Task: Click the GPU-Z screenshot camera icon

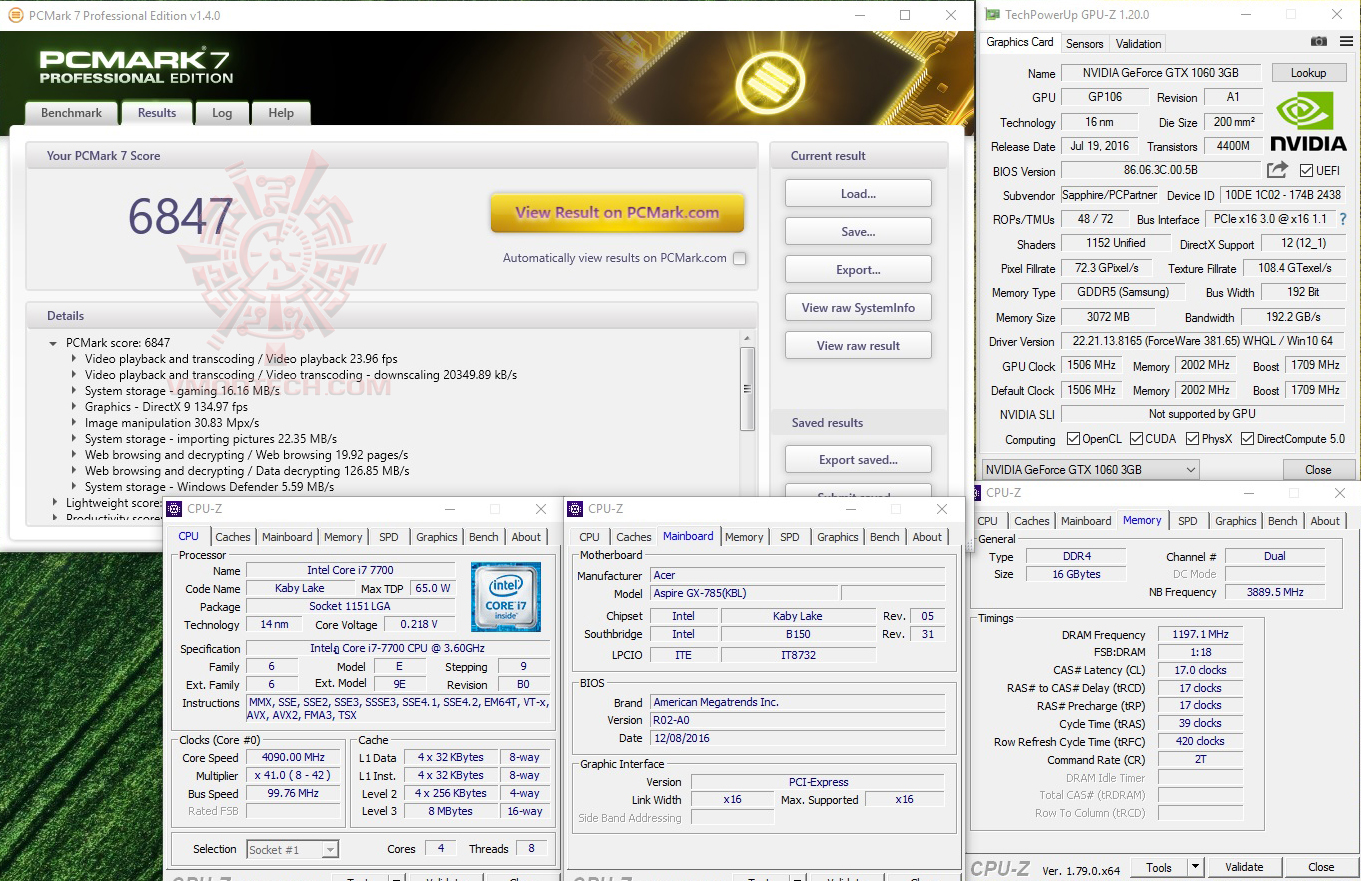Action: click(1318, 42)
